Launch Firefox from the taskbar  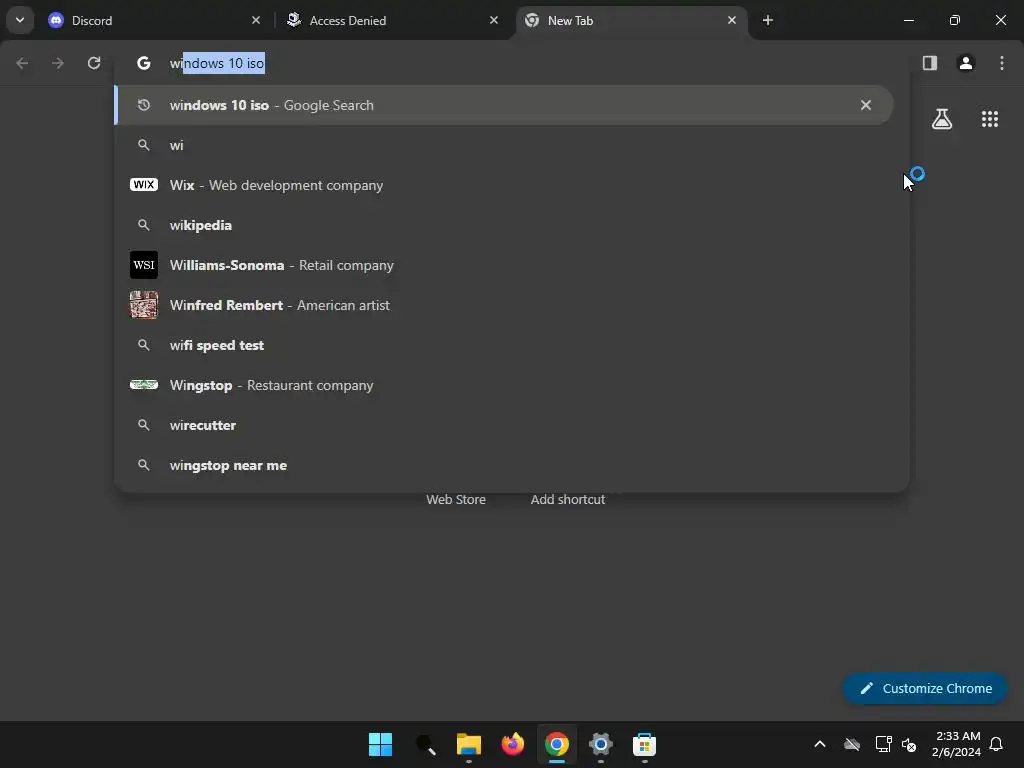click(x=513, y=744)
